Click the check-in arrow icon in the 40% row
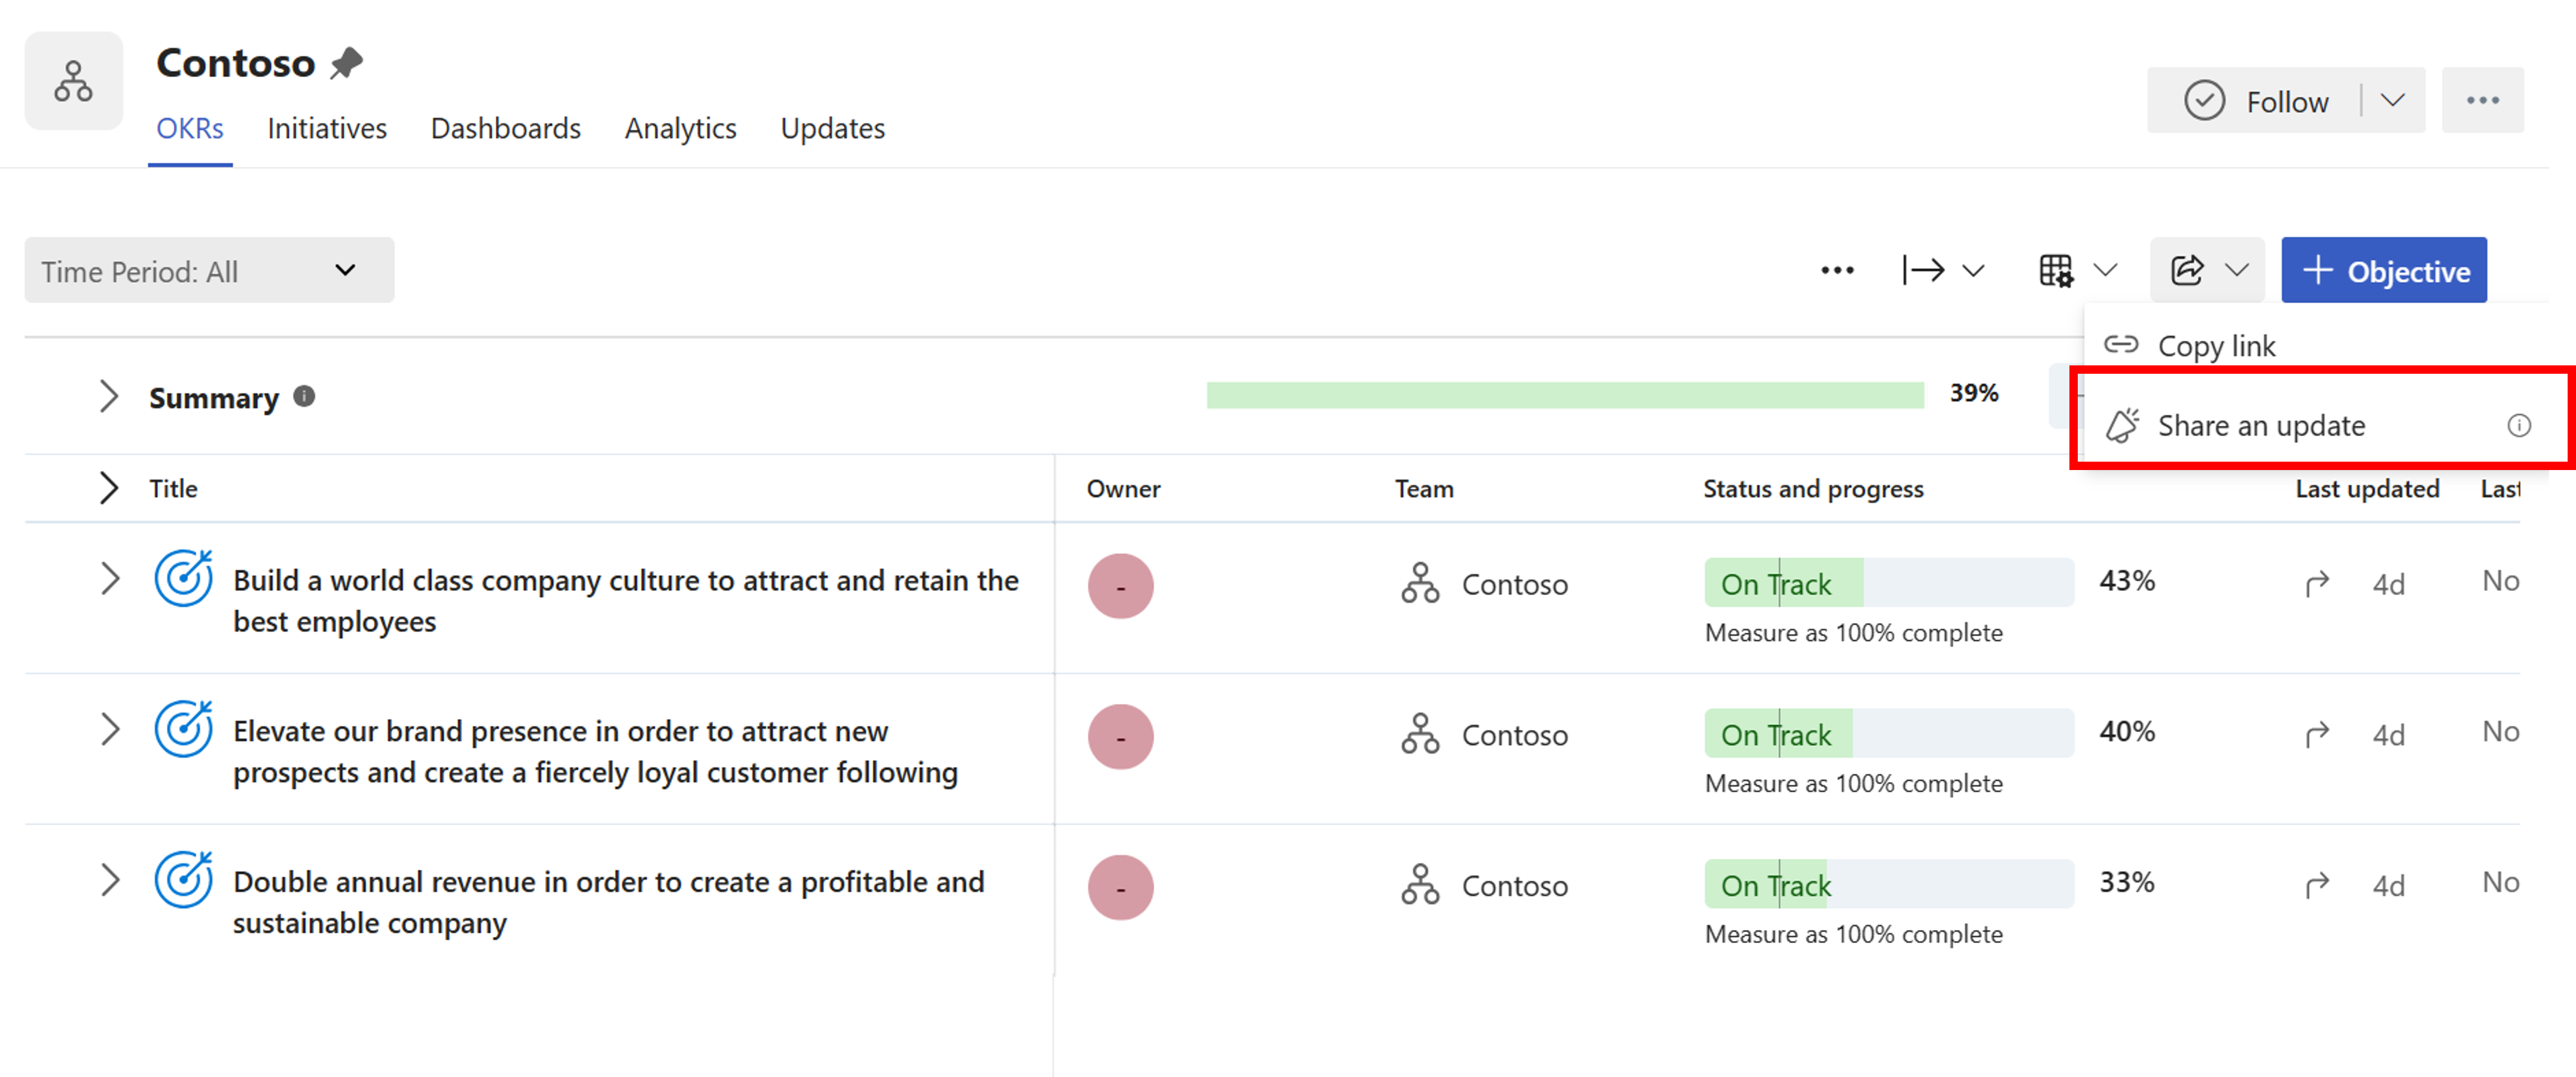 tap(2317, 735)
